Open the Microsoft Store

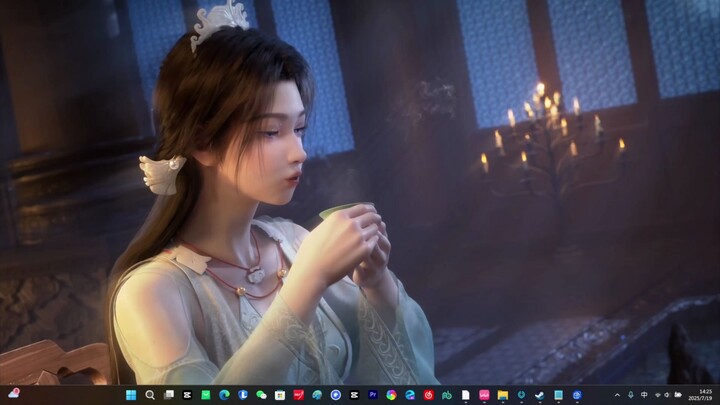pyautogui.click(x=280, y=395)
